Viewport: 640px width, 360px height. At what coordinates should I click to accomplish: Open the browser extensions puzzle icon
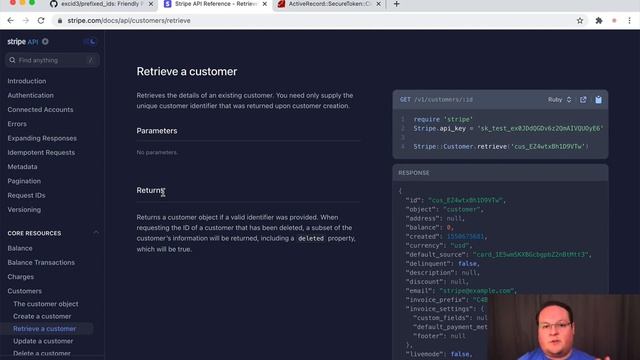pyautogui.click(x=599, y=20)
